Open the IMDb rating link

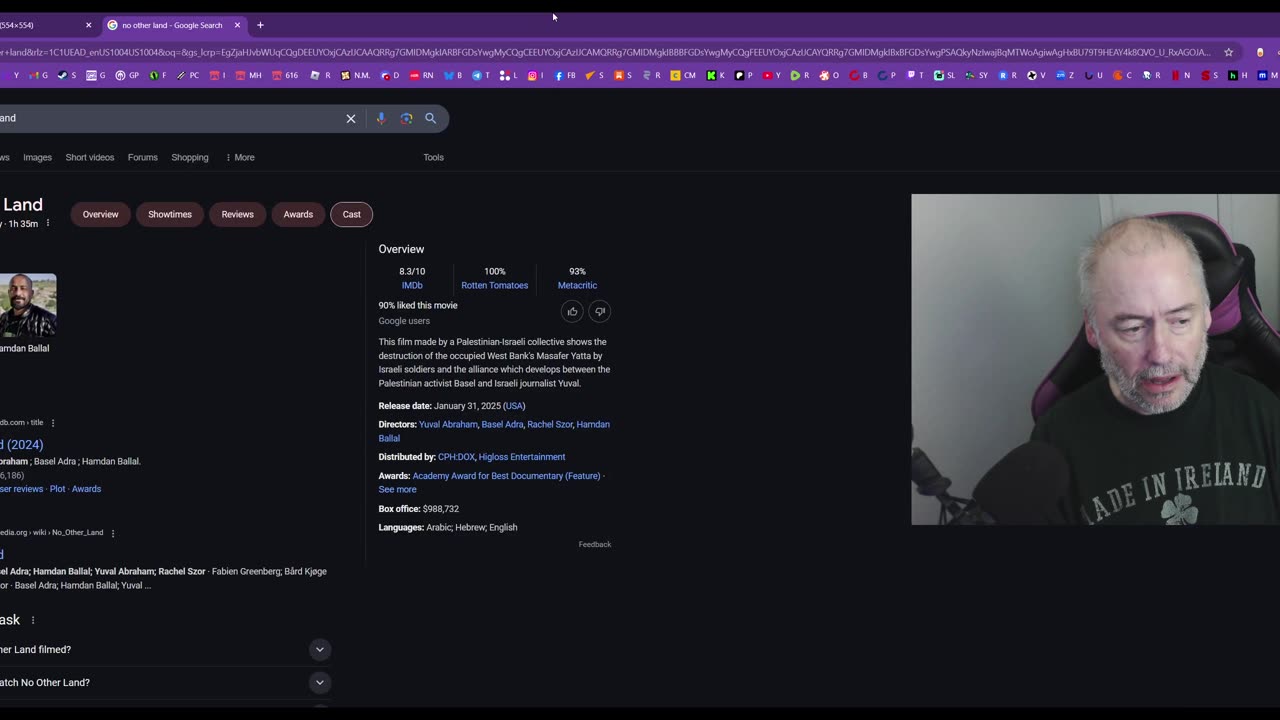pos(412,285)
